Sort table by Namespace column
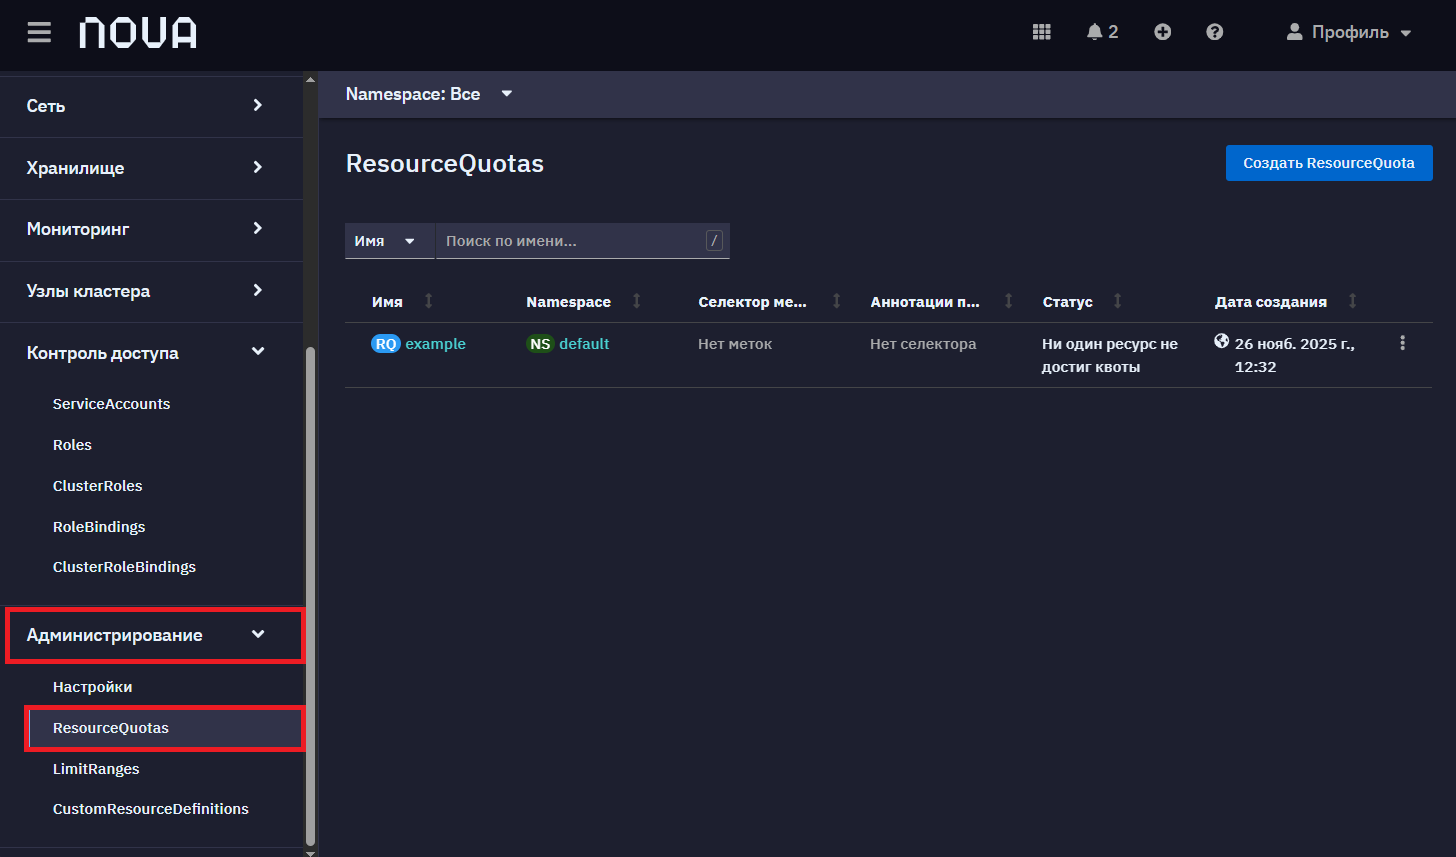The image size is (1456, 857). click(x=584, y=302)
